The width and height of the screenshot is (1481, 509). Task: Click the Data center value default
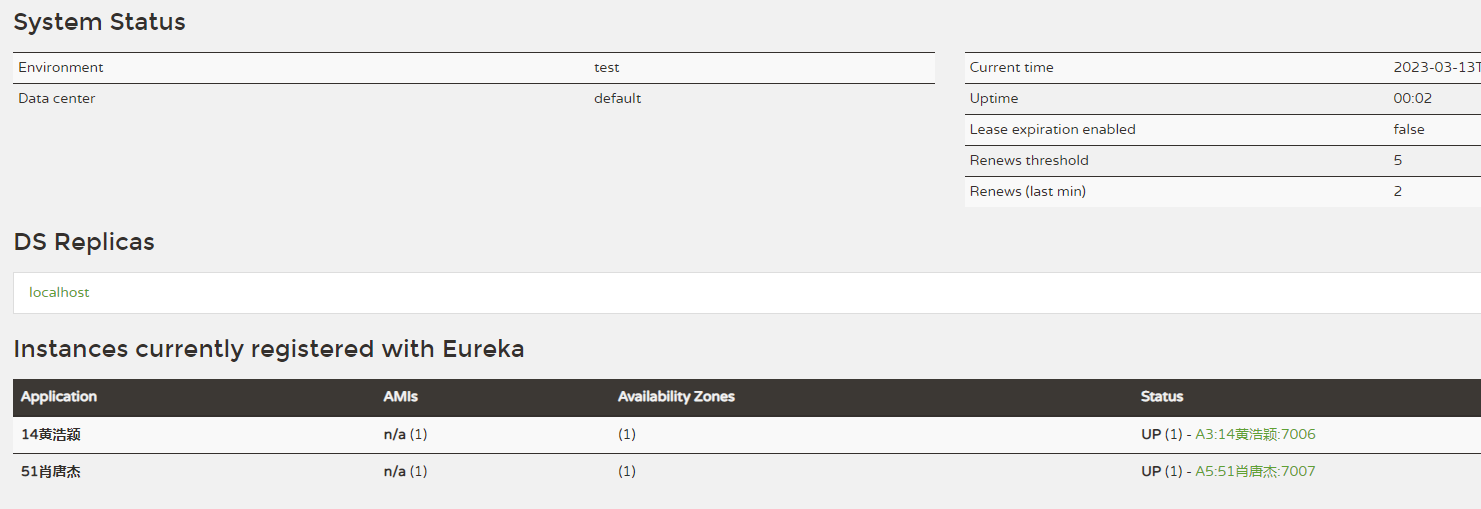tap(617, 99)
